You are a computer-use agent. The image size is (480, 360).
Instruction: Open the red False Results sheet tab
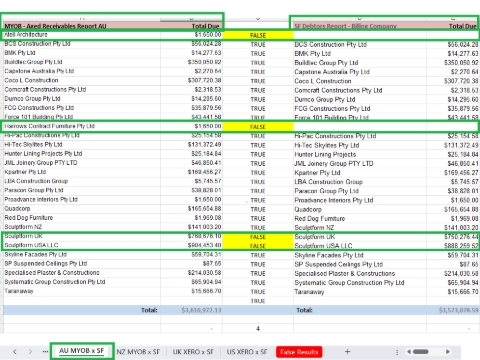pos(299,352)
